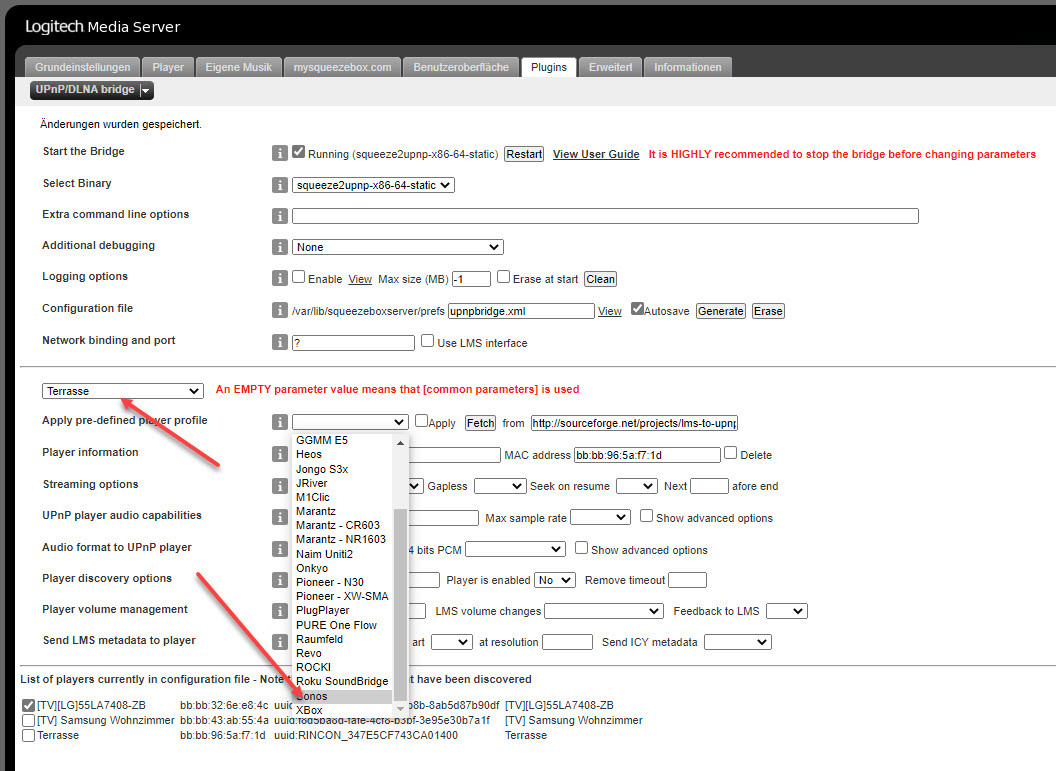Open the Feedback to LMS dropdown

[x=787, y=611]
